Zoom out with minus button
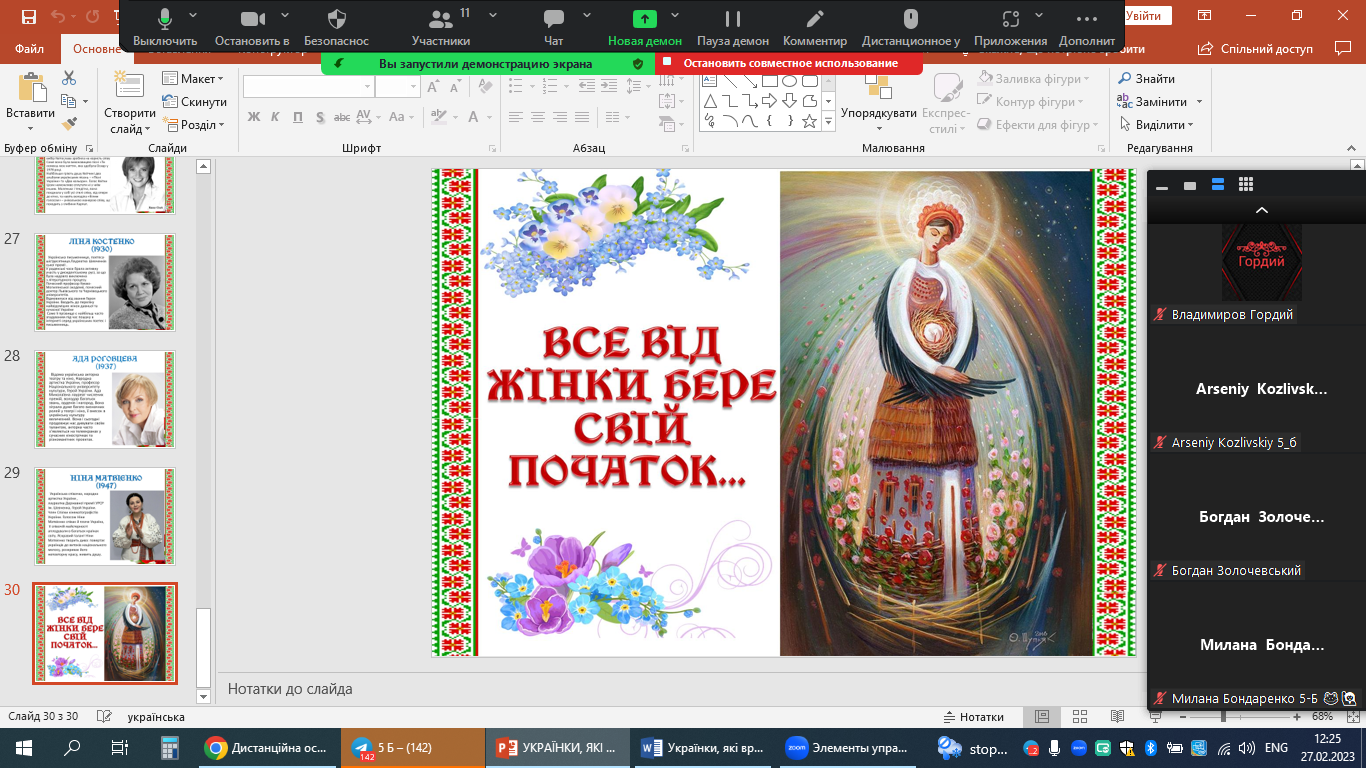Image resolution: width=1366 pixels, height=768 pixels. pyautogui.click(x=1181, y=716)
